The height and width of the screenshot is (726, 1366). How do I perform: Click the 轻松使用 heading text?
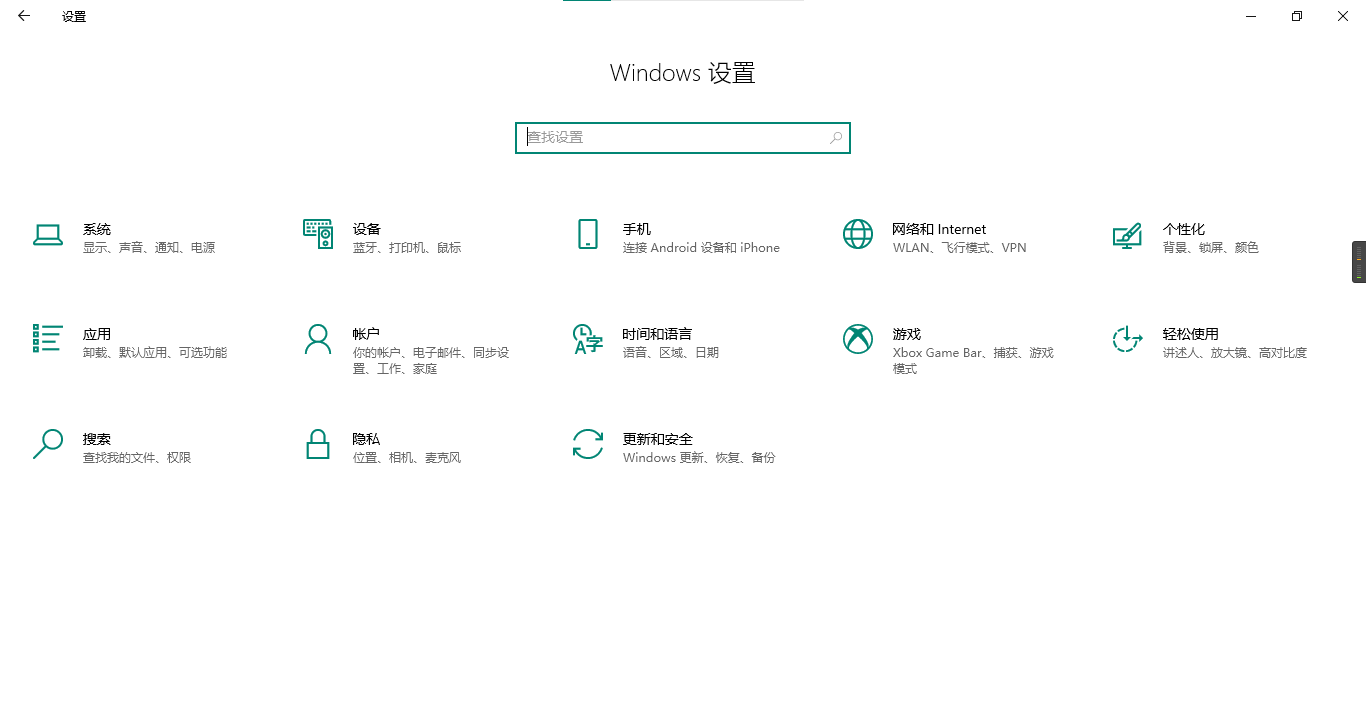[x=1191, y=334]
